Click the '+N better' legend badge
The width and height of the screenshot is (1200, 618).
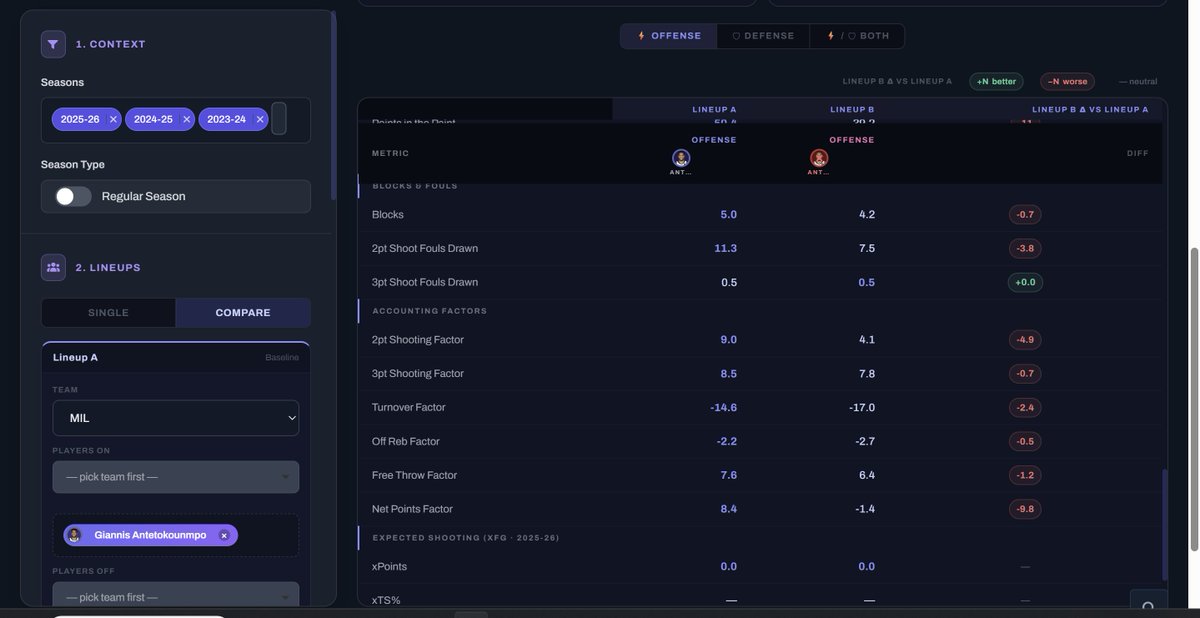[x=996, y=81]
